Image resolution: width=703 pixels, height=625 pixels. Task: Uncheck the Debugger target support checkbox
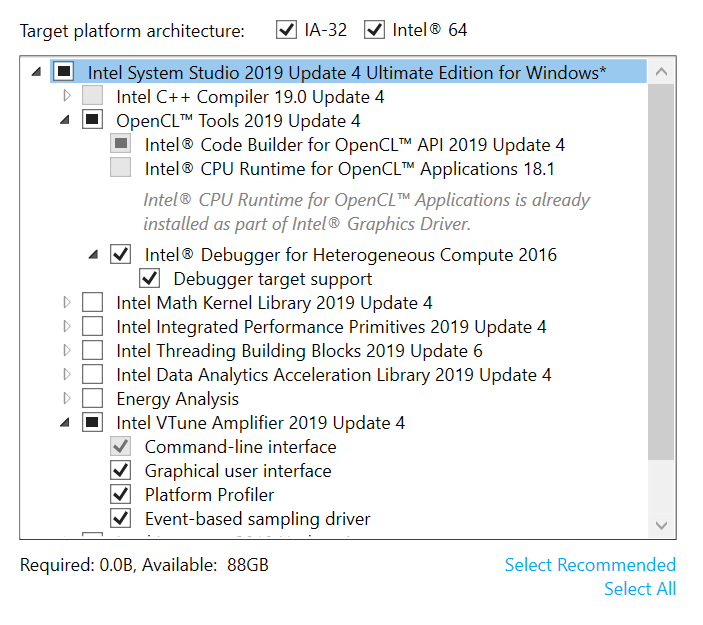tap(149, 278)
